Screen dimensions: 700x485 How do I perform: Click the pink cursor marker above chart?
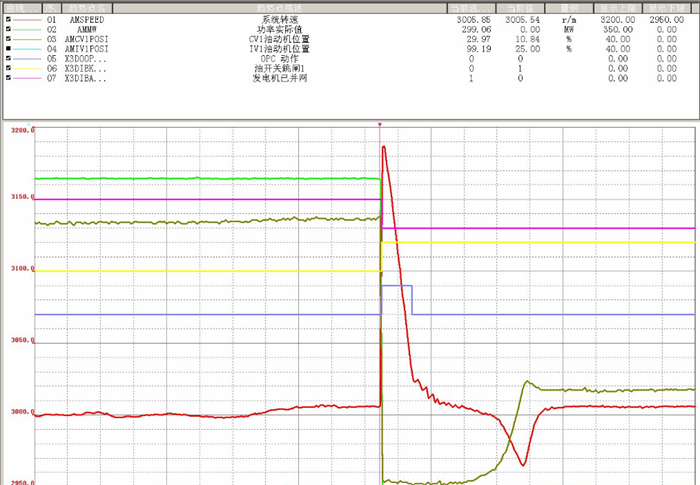point(381,124)
